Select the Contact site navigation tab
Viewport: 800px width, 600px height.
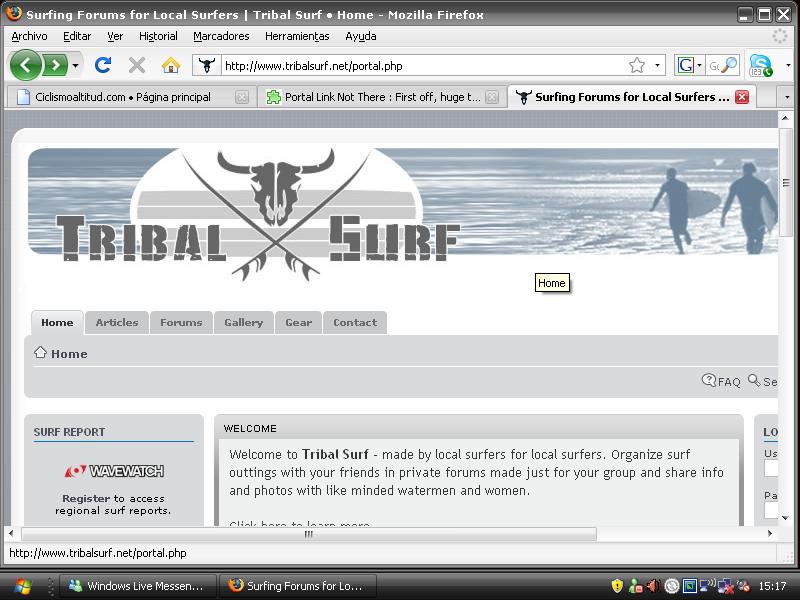click(x=355, y=322)
